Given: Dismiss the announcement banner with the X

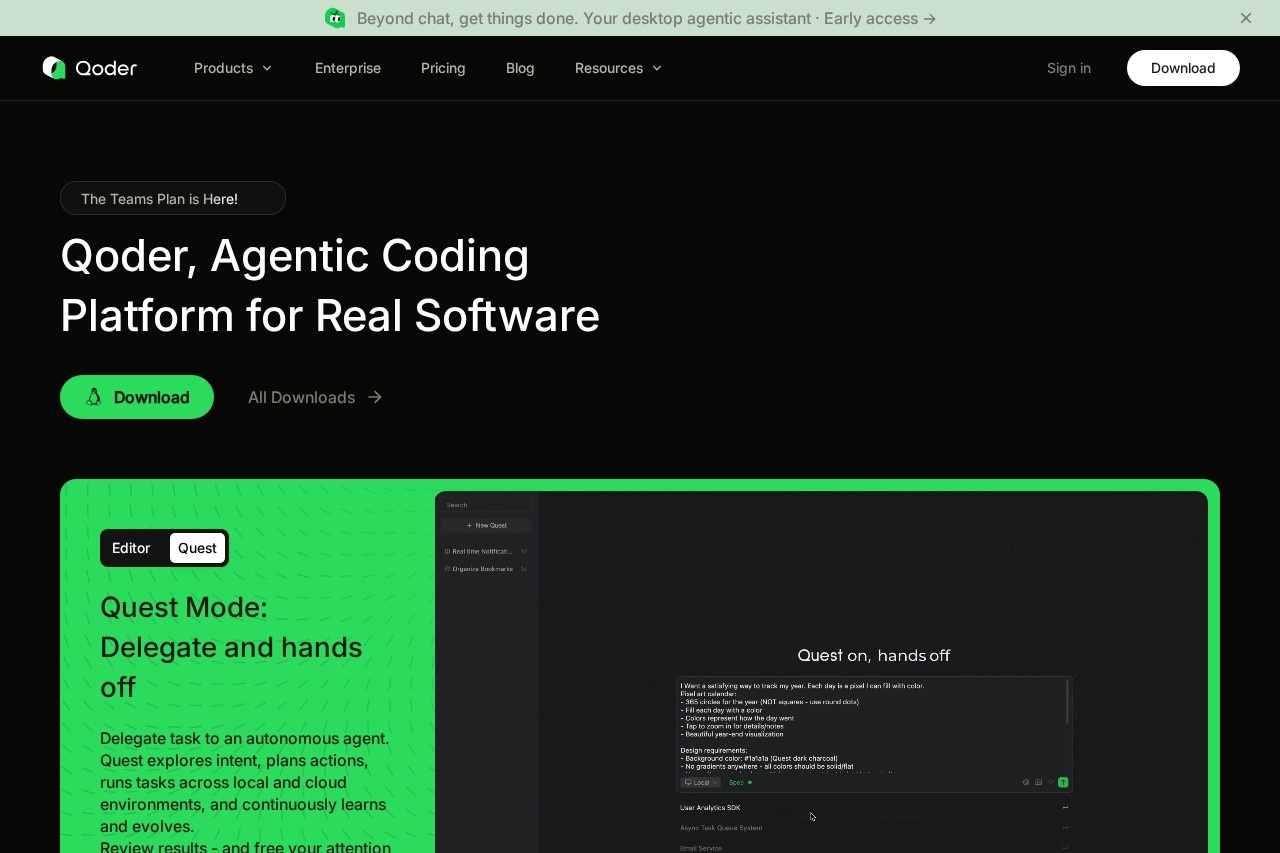Looking at the screenshot, I should [1246, 18].
